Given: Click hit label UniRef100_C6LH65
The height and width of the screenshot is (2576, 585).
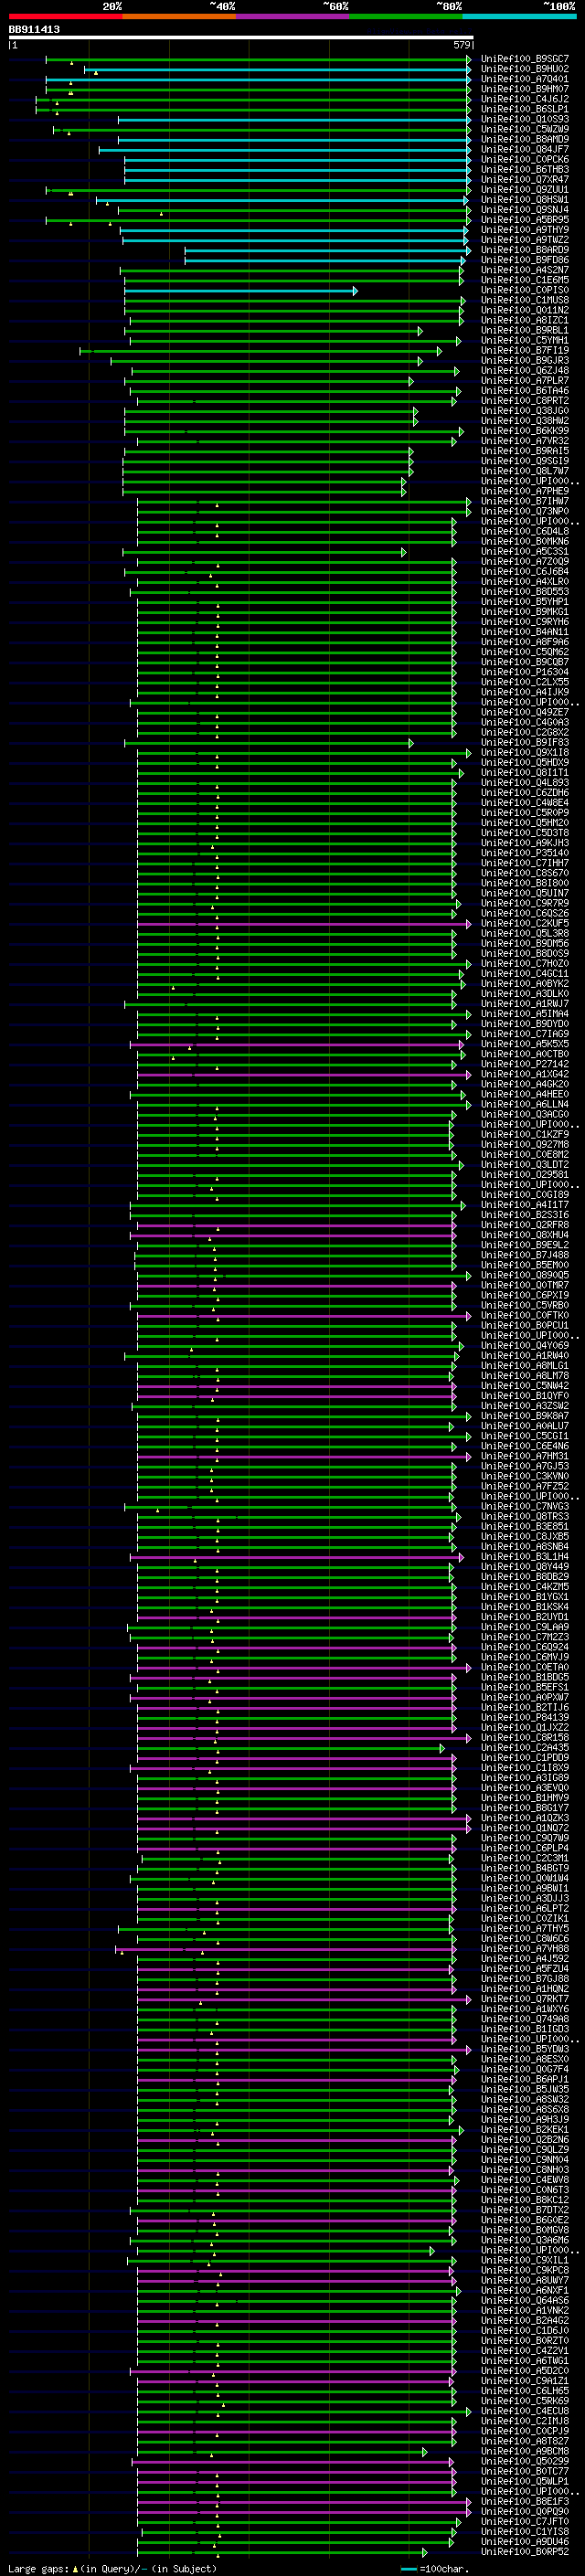Looking at the screenshot, I should tap(525, 2392).
